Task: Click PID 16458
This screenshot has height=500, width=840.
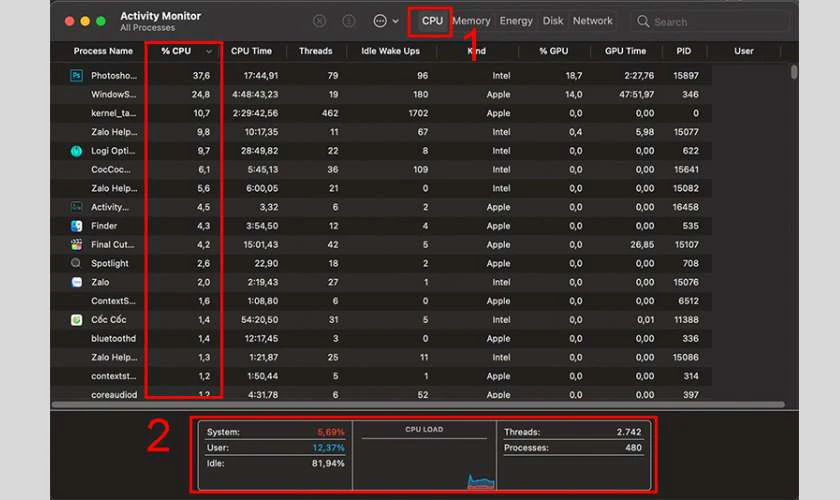Action: click(x=686, y=207)
